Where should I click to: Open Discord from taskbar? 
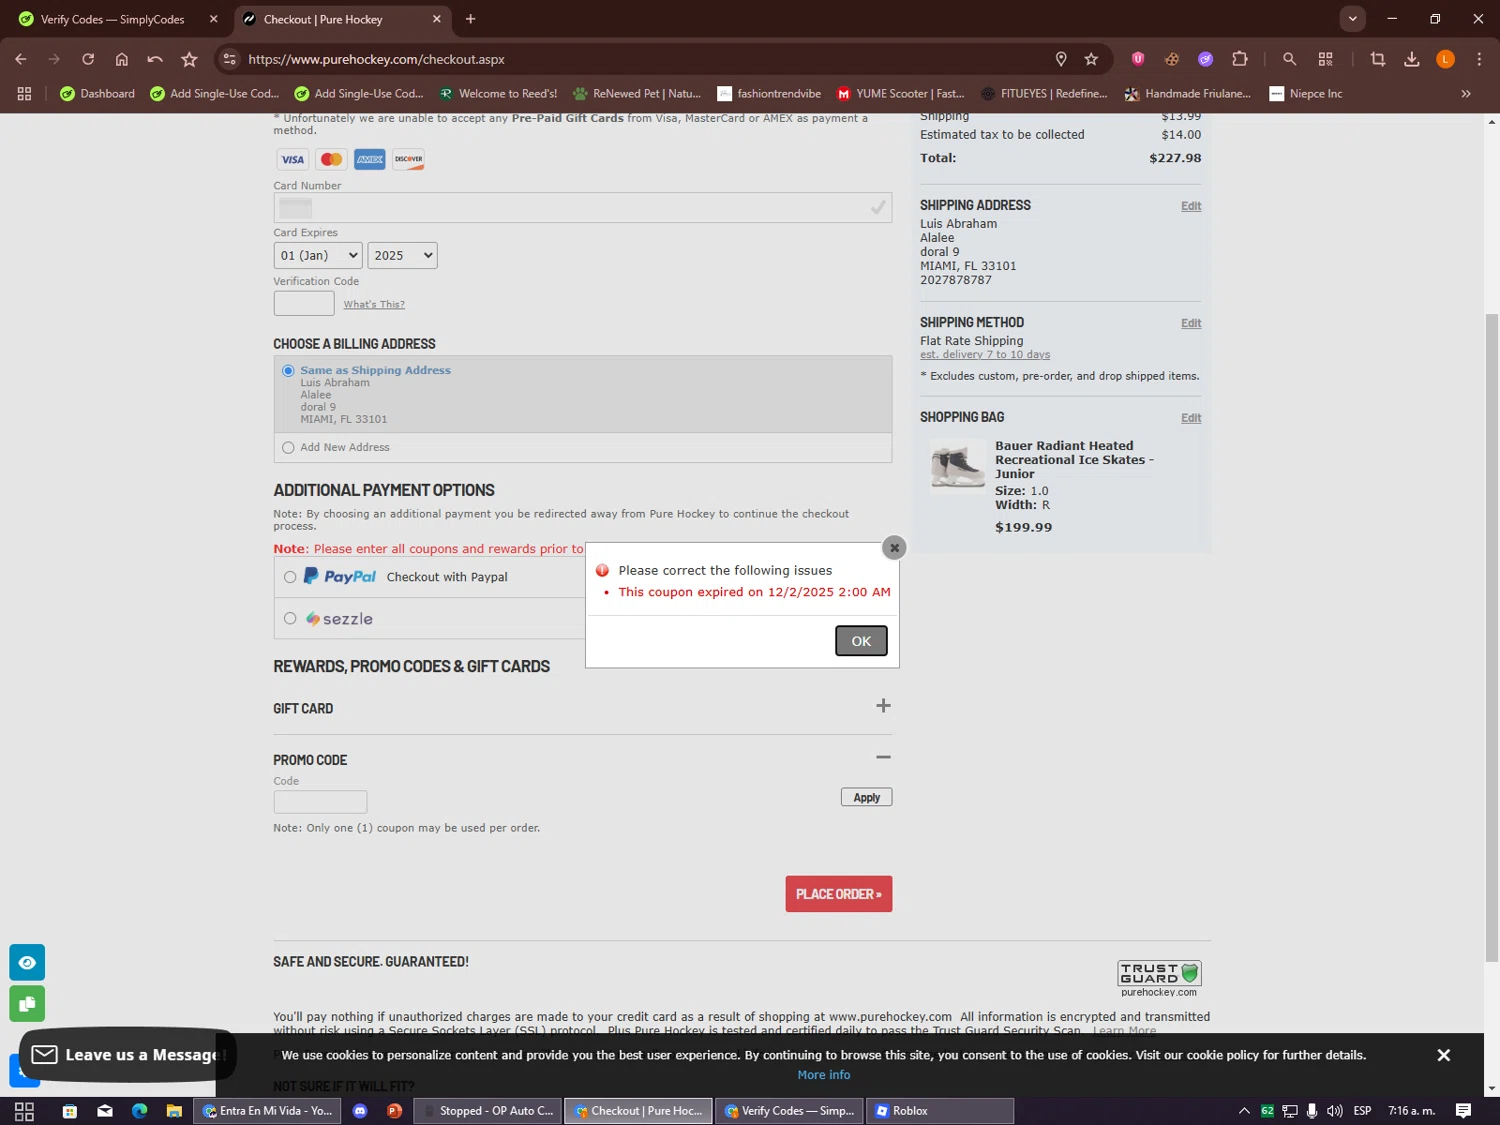click(x=360, y=1111)
